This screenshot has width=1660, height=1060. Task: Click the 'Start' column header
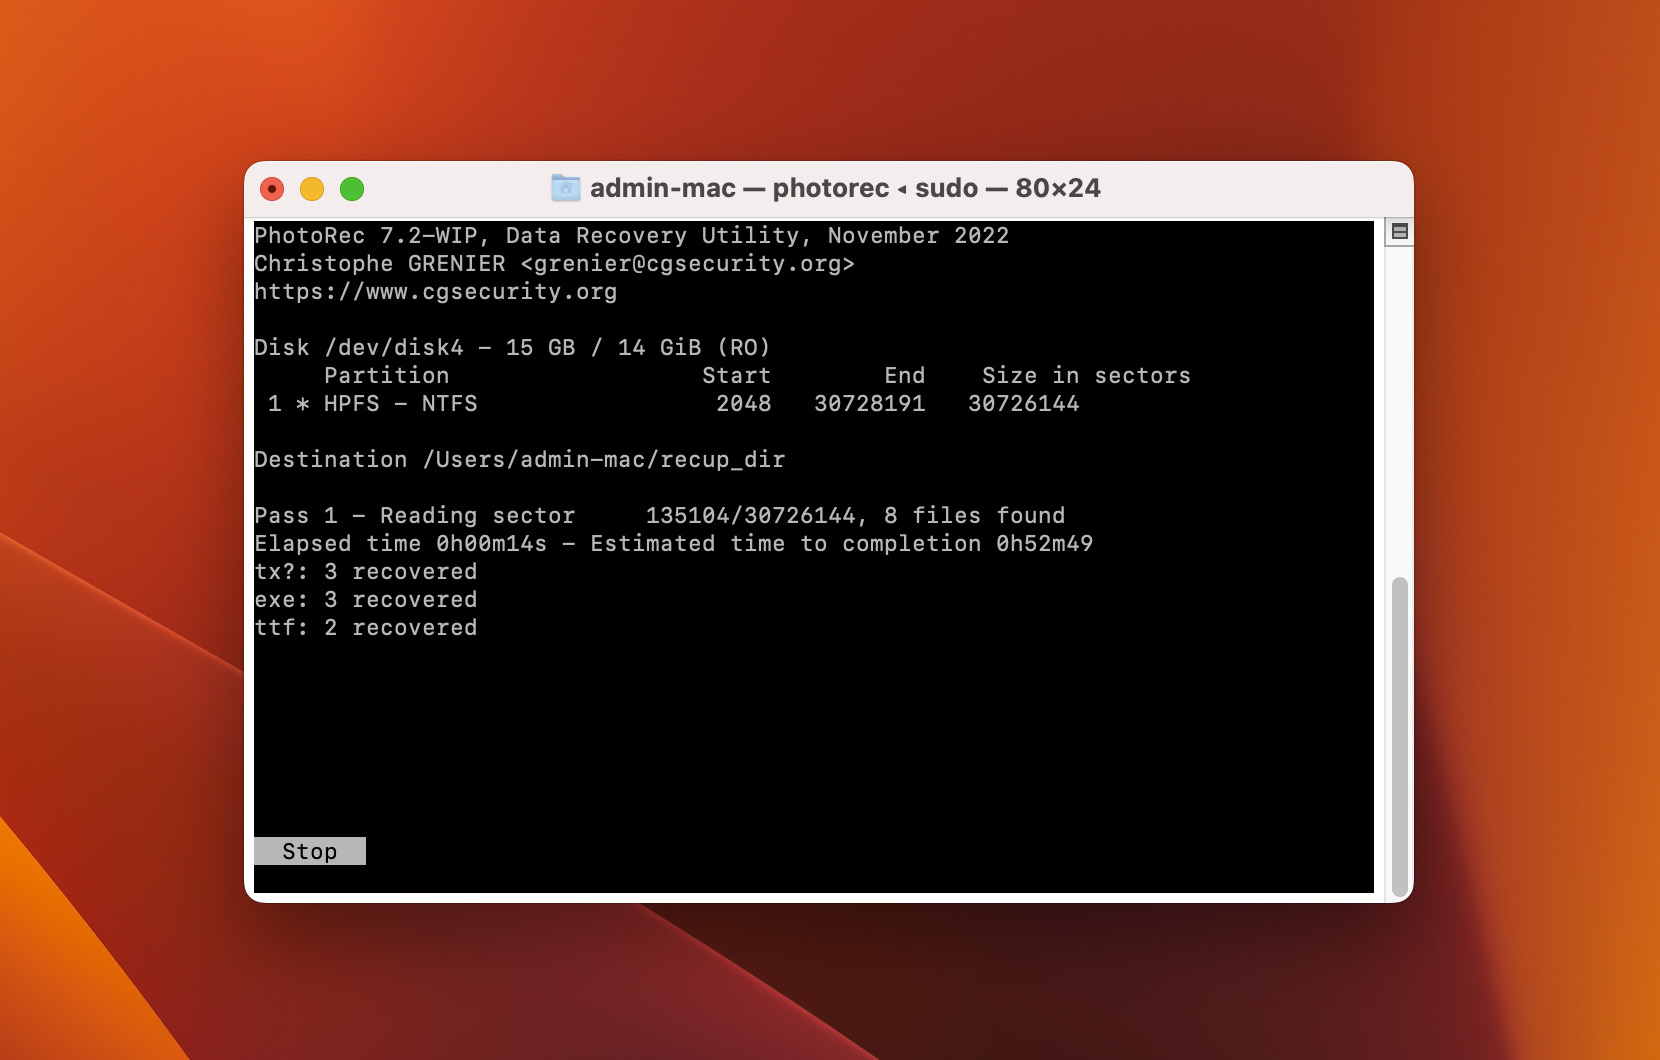737,376
